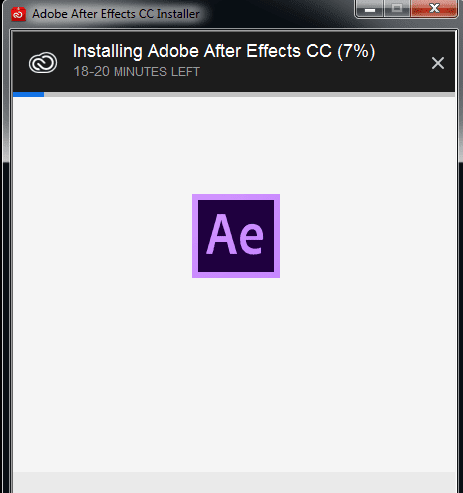
Task: Click the letter "e" inside the Ae logo
Action: [x=251, y=238]
